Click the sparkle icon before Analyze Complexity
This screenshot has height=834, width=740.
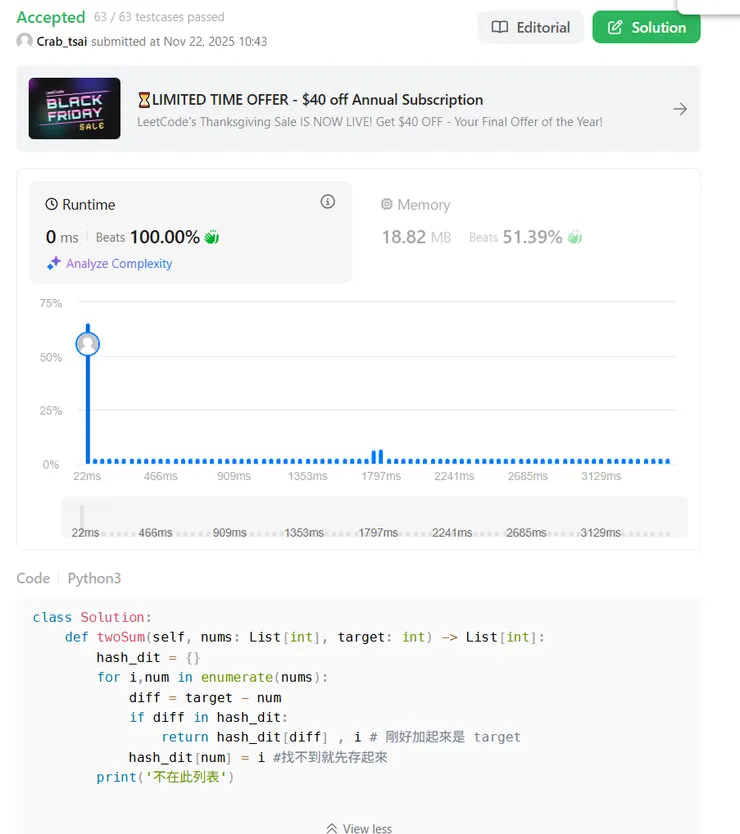point(54,264)
